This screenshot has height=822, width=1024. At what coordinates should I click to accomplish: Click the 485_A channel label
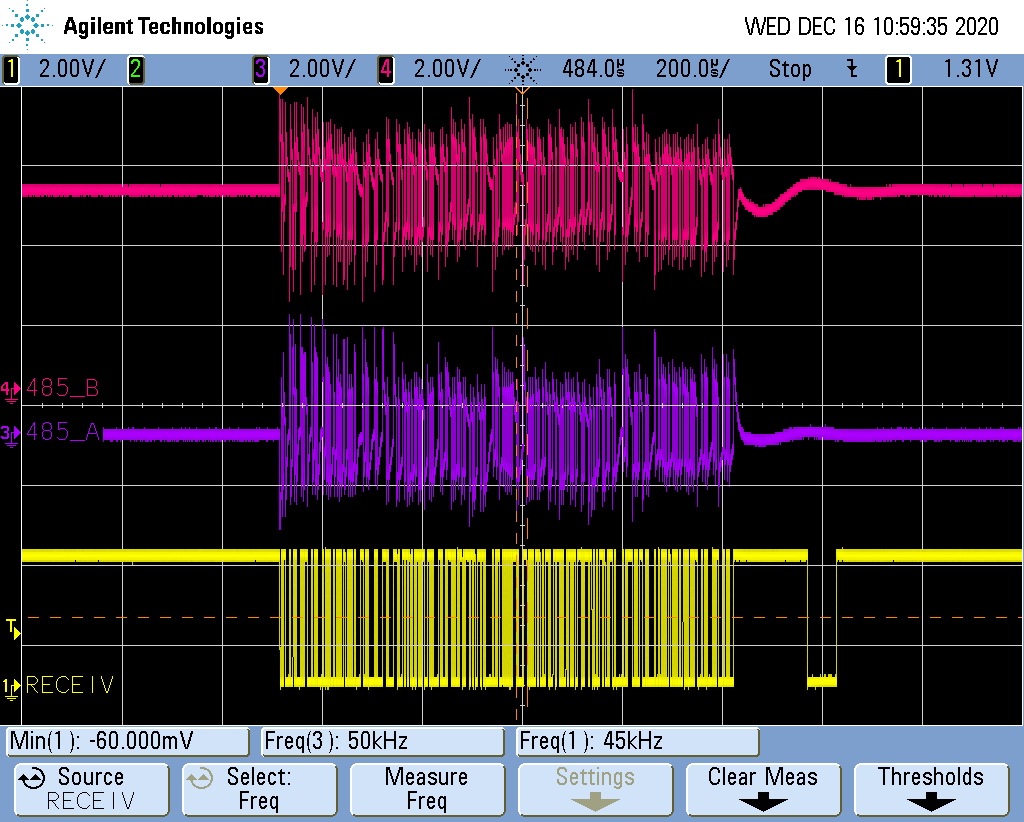click(62, 432)
